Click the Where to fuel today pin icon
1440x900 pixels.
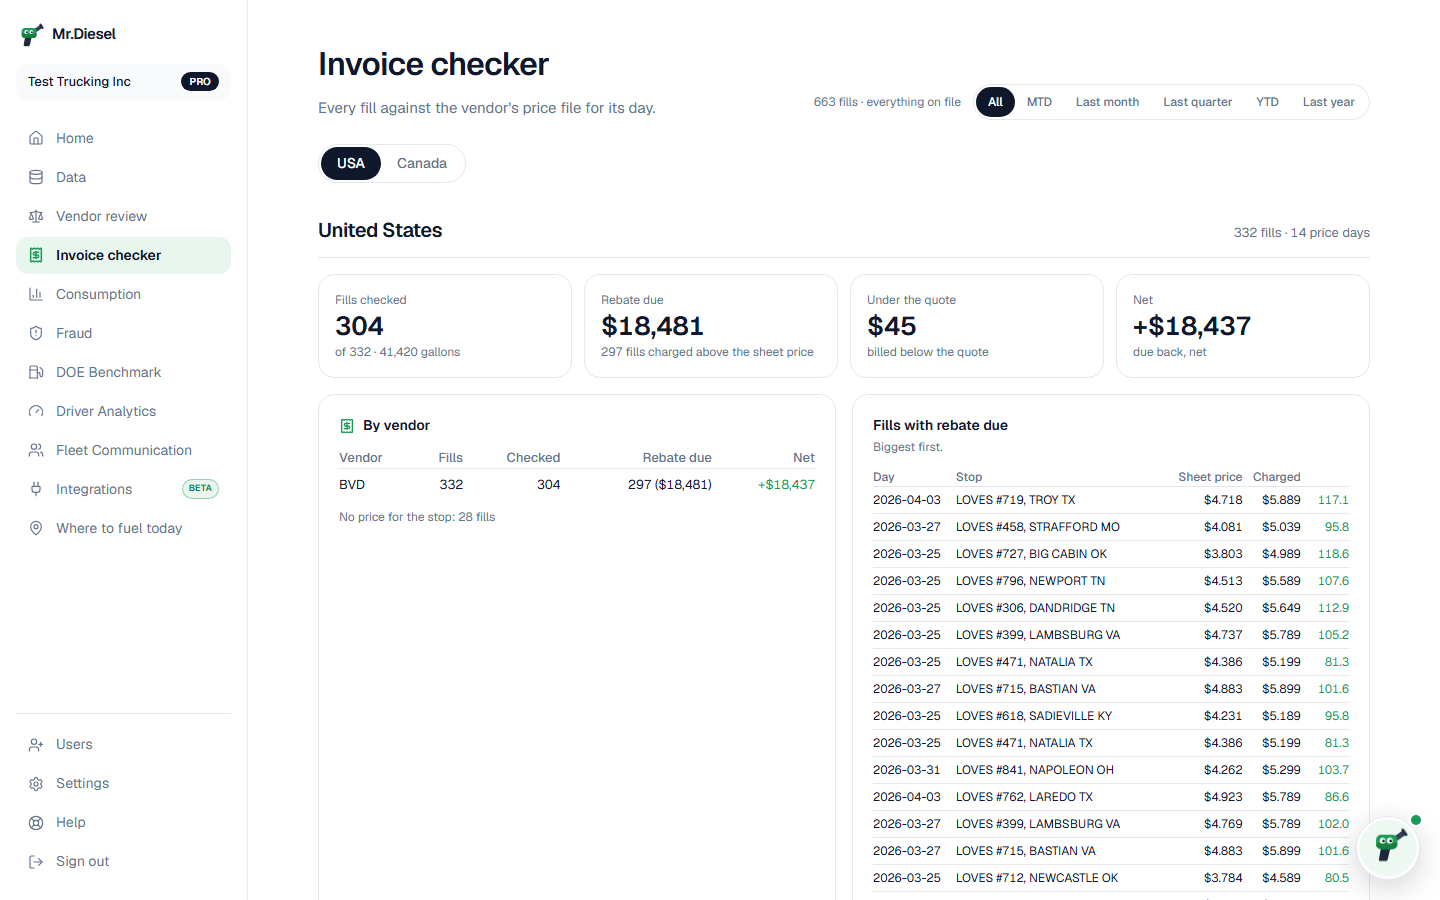click(36, 528)
